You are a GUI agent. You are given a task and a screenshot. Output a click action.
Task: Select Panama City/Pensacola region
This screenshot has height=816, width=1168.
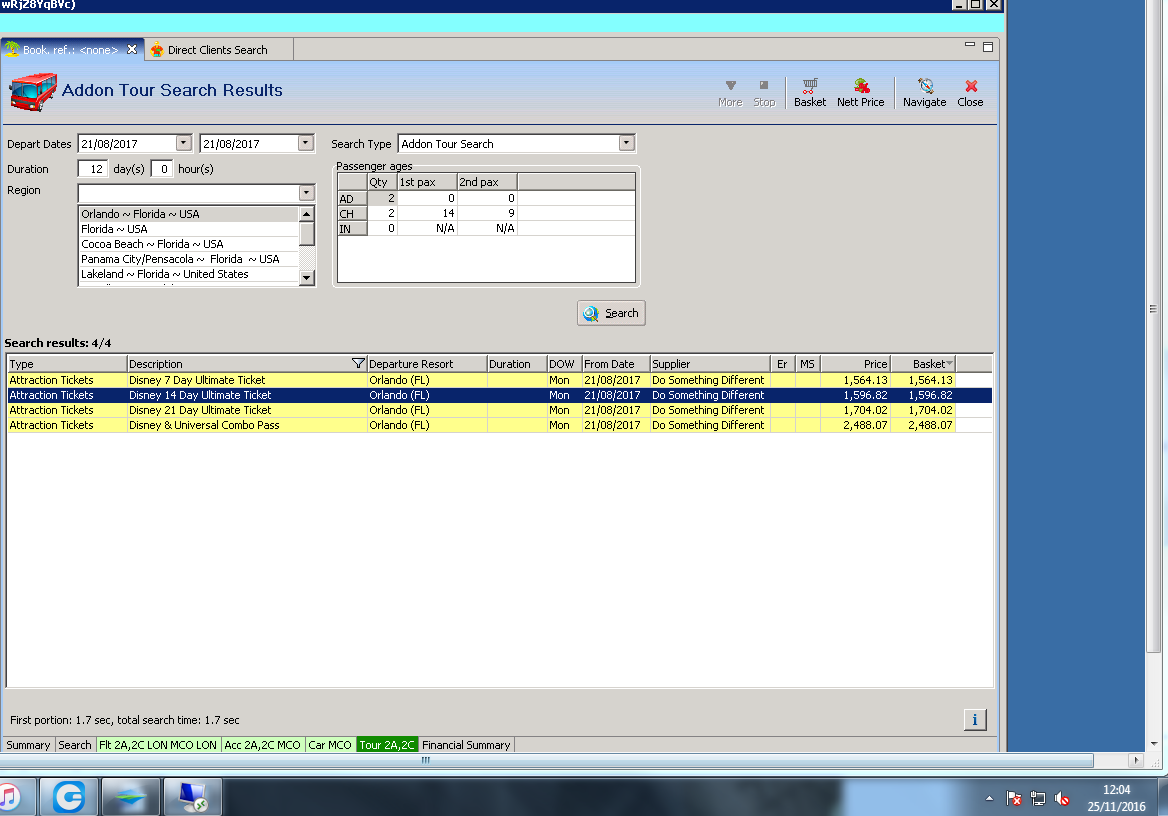188,259
